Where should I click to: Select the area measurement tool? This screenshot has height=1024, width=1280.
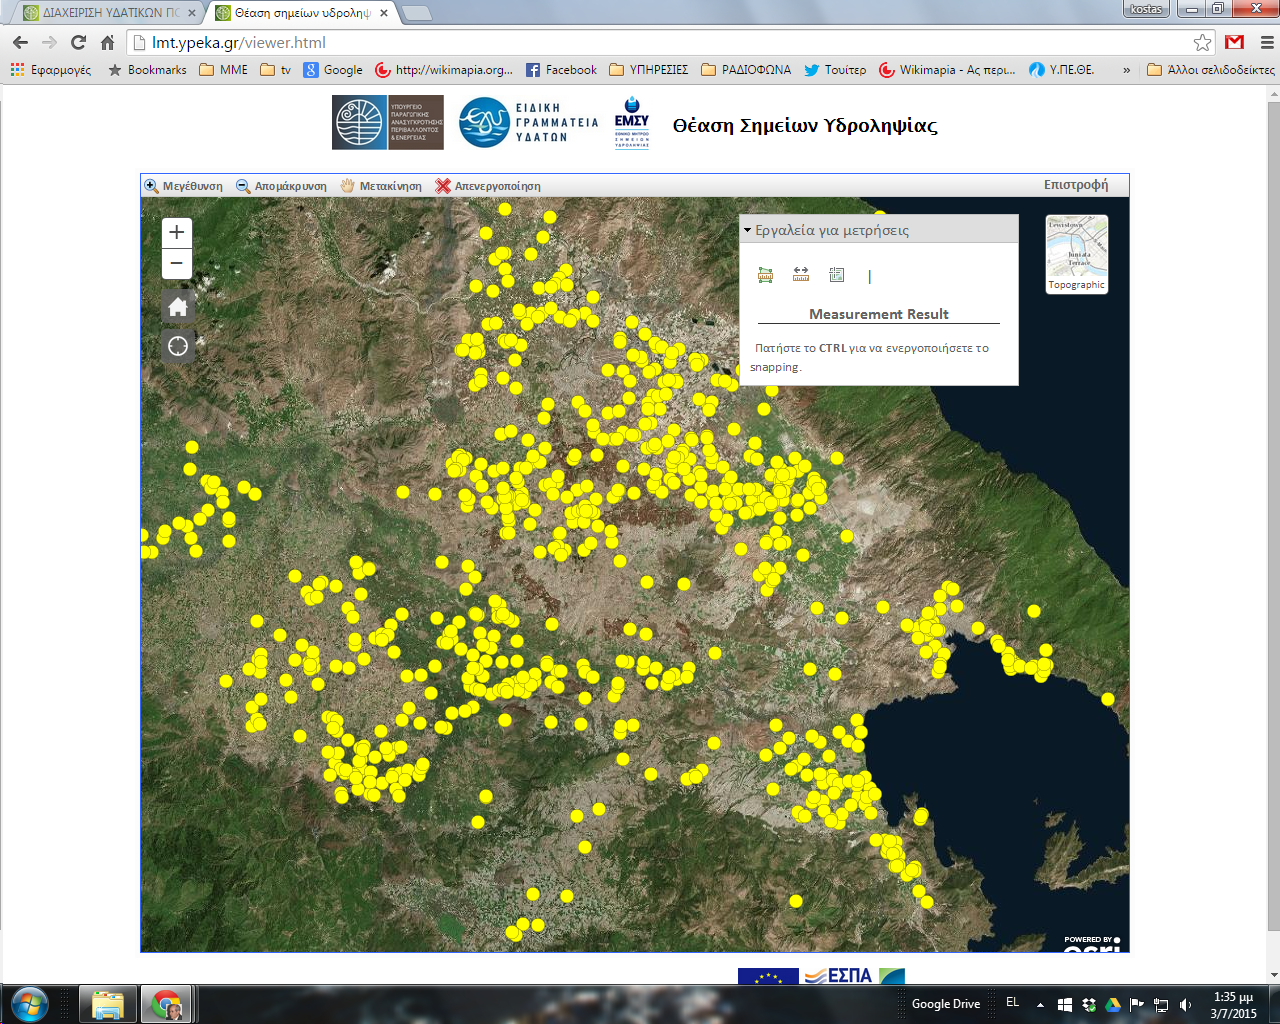(766, 275)
